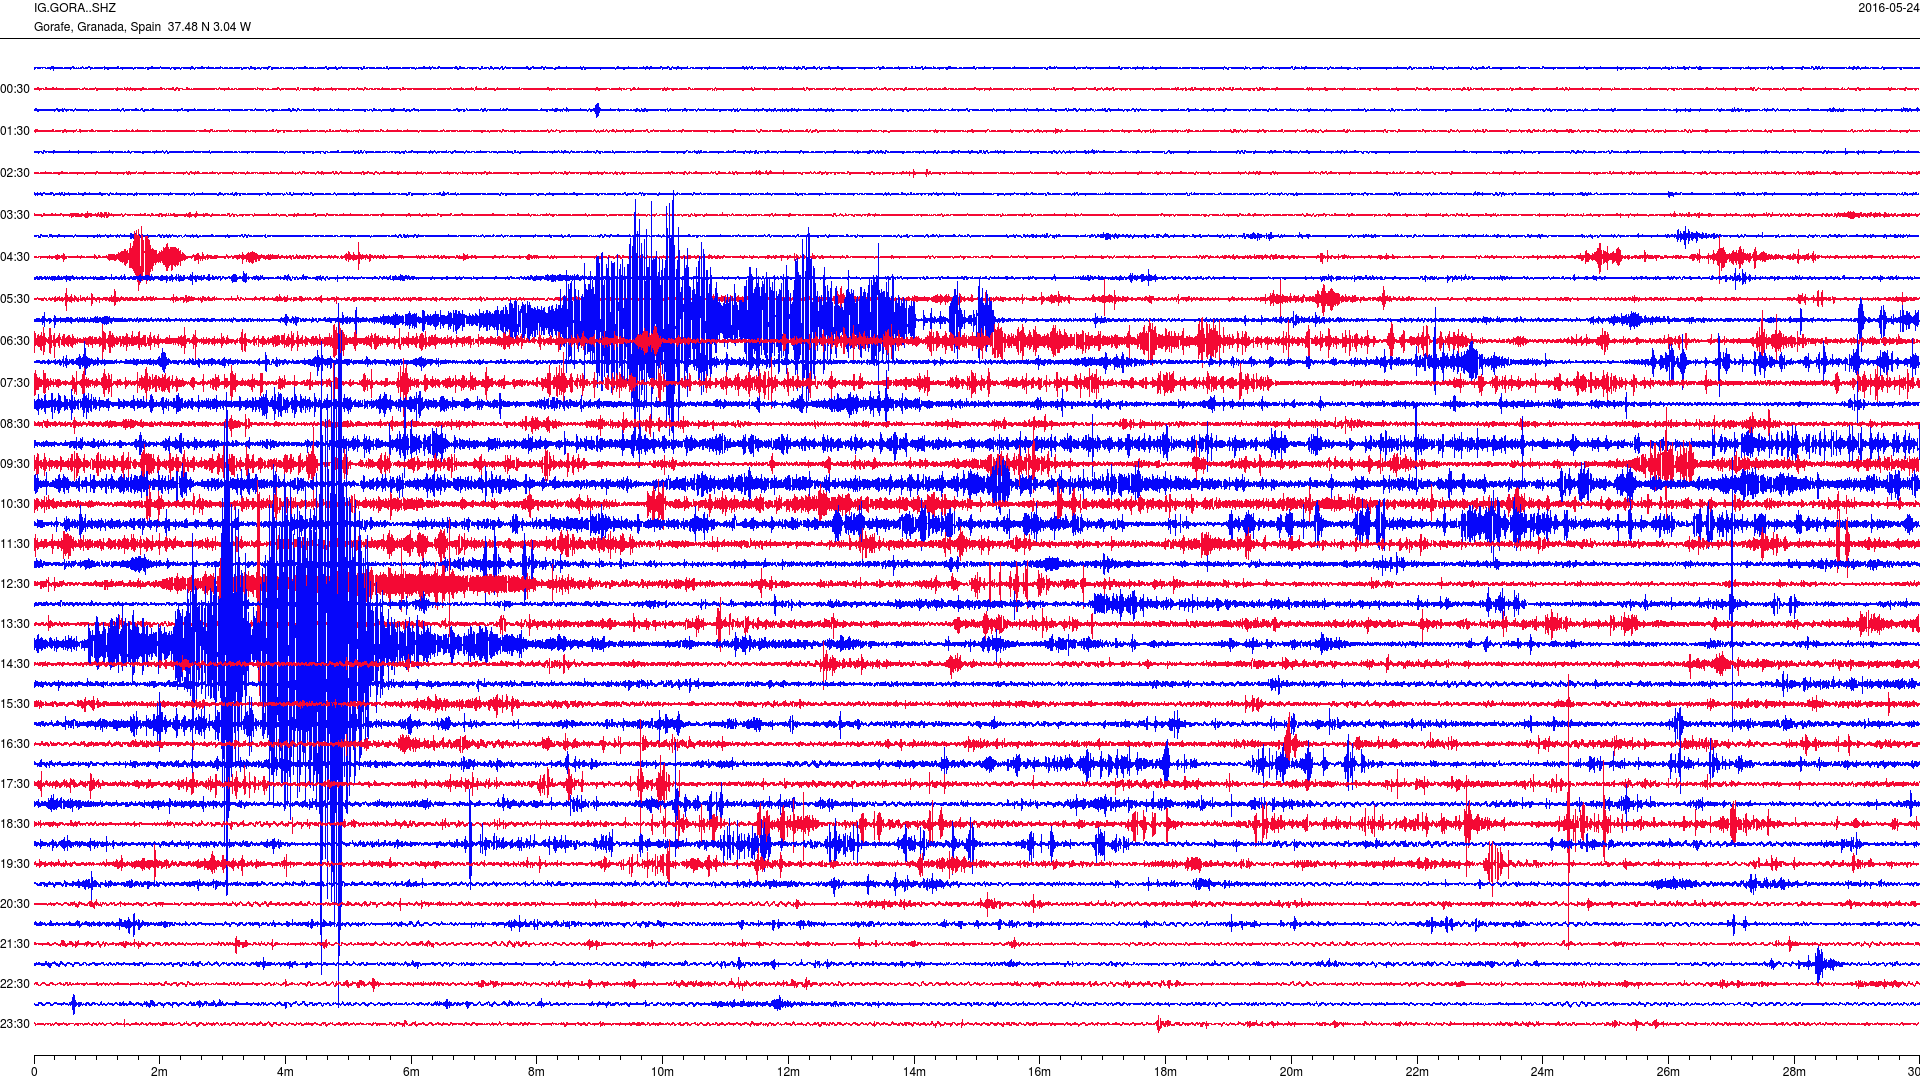Click the 13:30 time label
The width and height of the screenshot is (1920, 1080).
(x=15, y=624)
